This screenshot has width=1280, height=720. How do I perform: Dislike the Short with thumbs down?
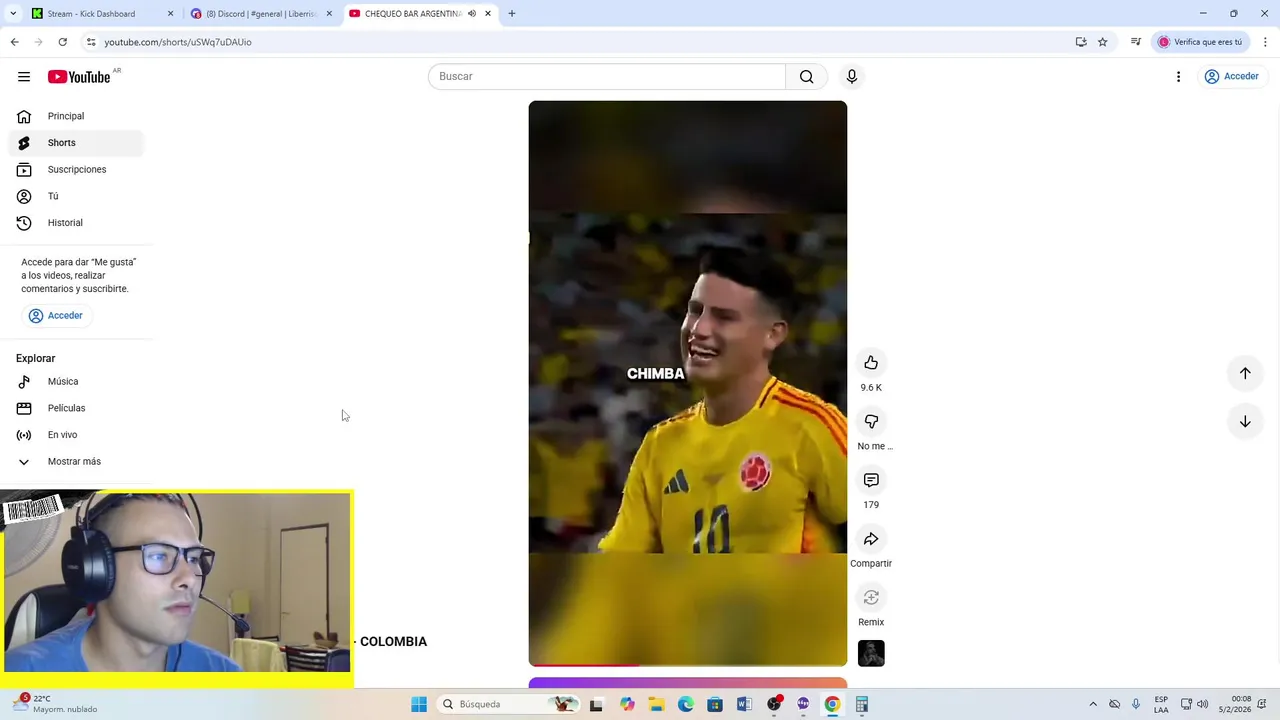pos(871,422)
